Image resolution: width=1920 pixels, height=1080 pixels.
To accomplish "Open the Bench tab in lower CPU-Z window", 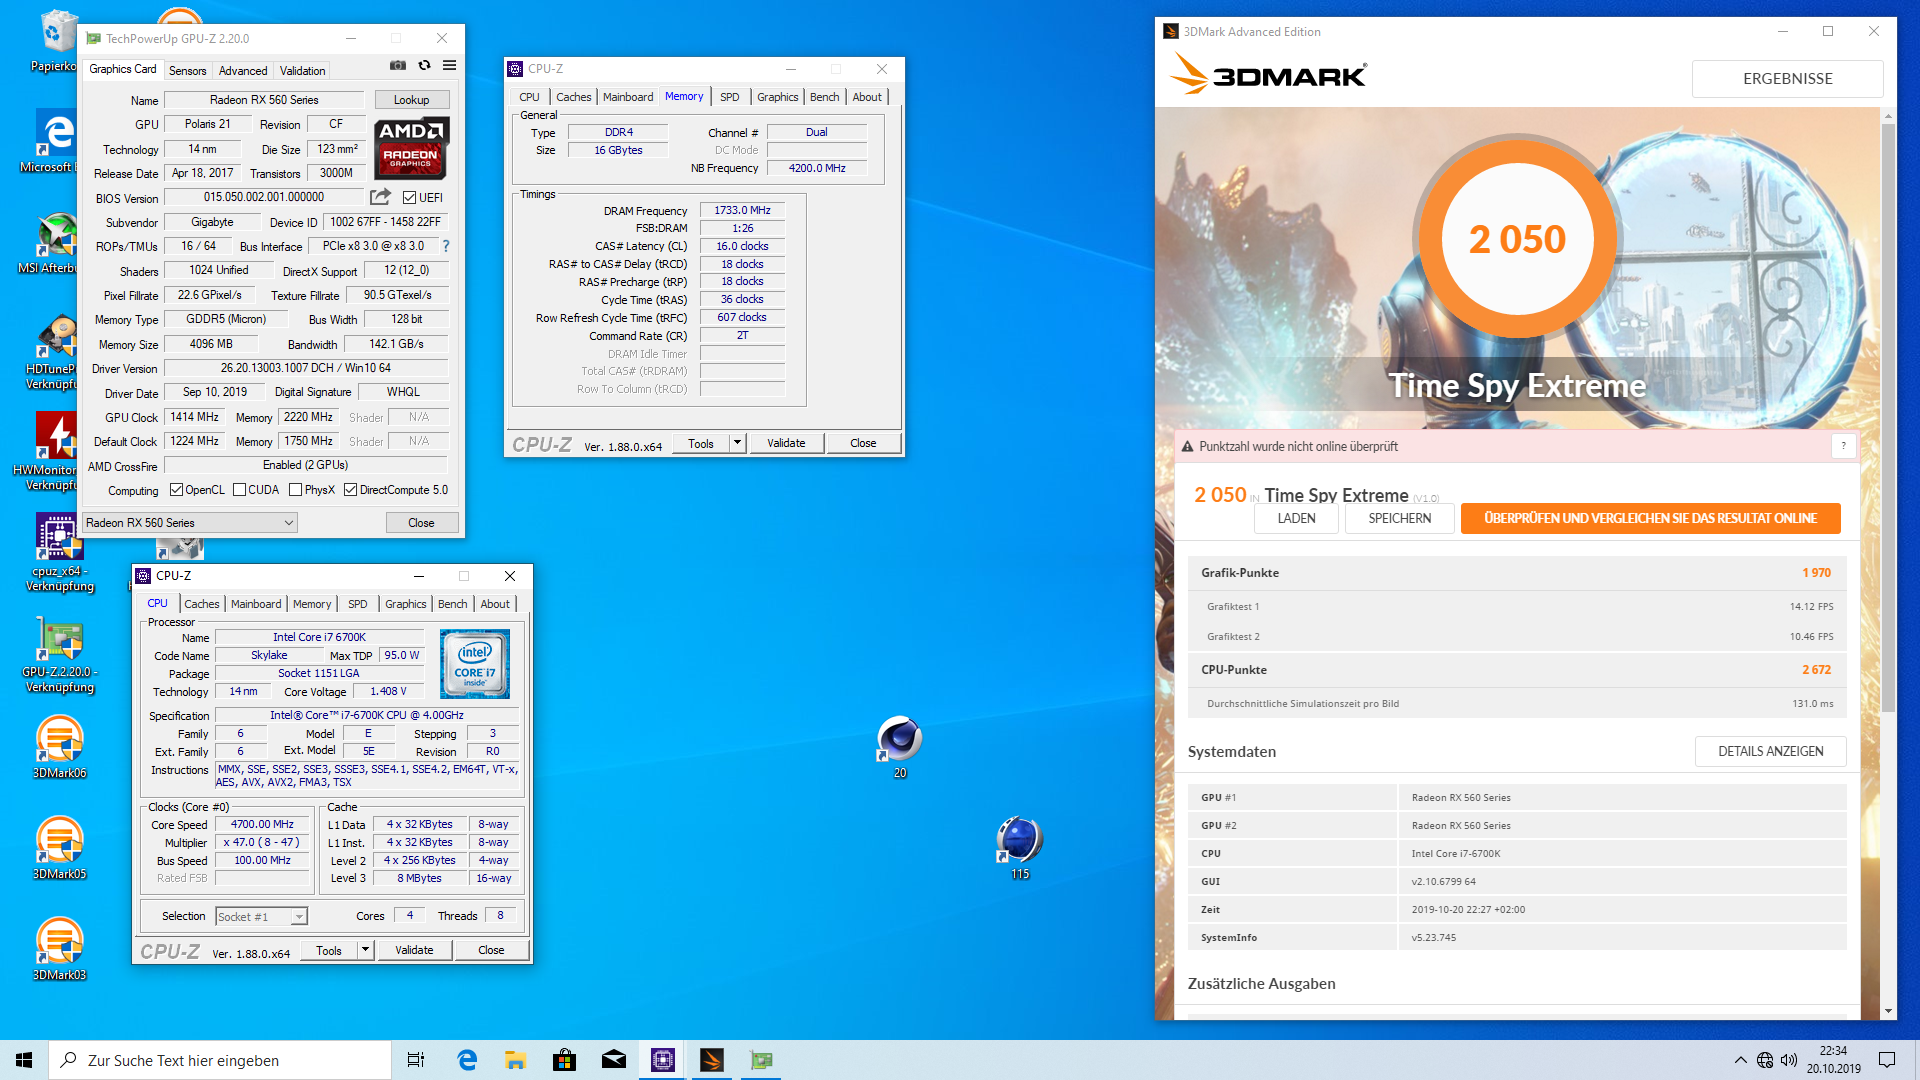I will coord(452,604).
